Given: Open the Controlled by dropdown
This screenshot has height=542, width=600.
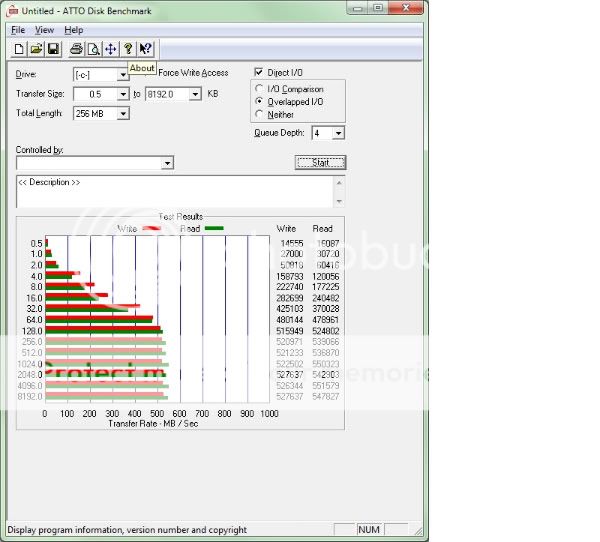Looking at the screenshot, I should pyautogui.click(x=167, y=163).
